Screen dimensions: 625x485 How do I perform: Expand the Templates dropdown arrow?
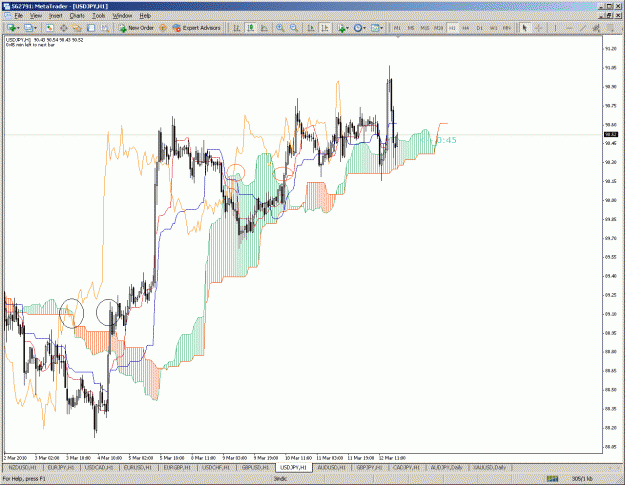pyautogui.click(x=381, y=28)
